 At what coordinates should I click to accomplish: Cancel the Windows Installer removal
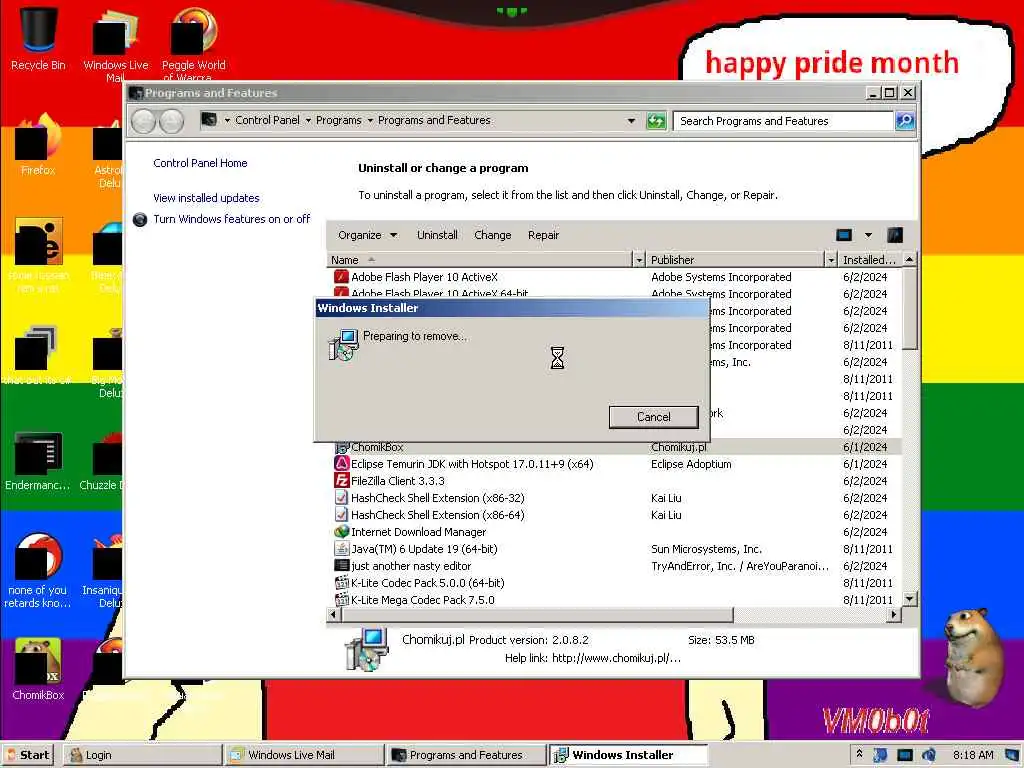click(x=653, y=417)
